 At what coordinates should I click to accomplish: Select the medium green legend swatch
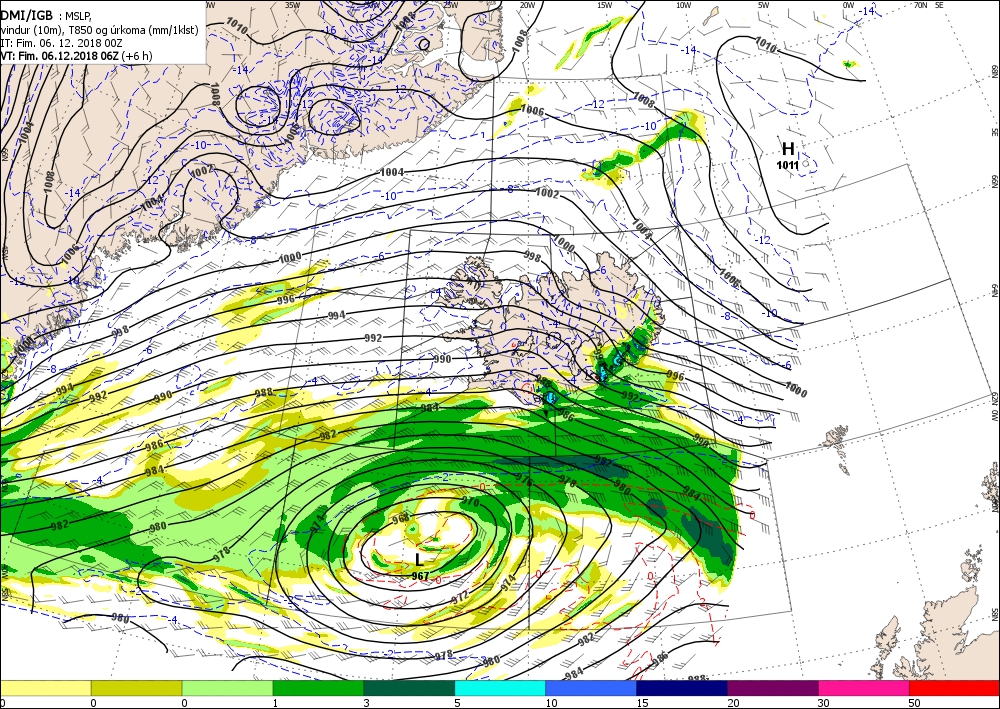click(x=318, y=688)
